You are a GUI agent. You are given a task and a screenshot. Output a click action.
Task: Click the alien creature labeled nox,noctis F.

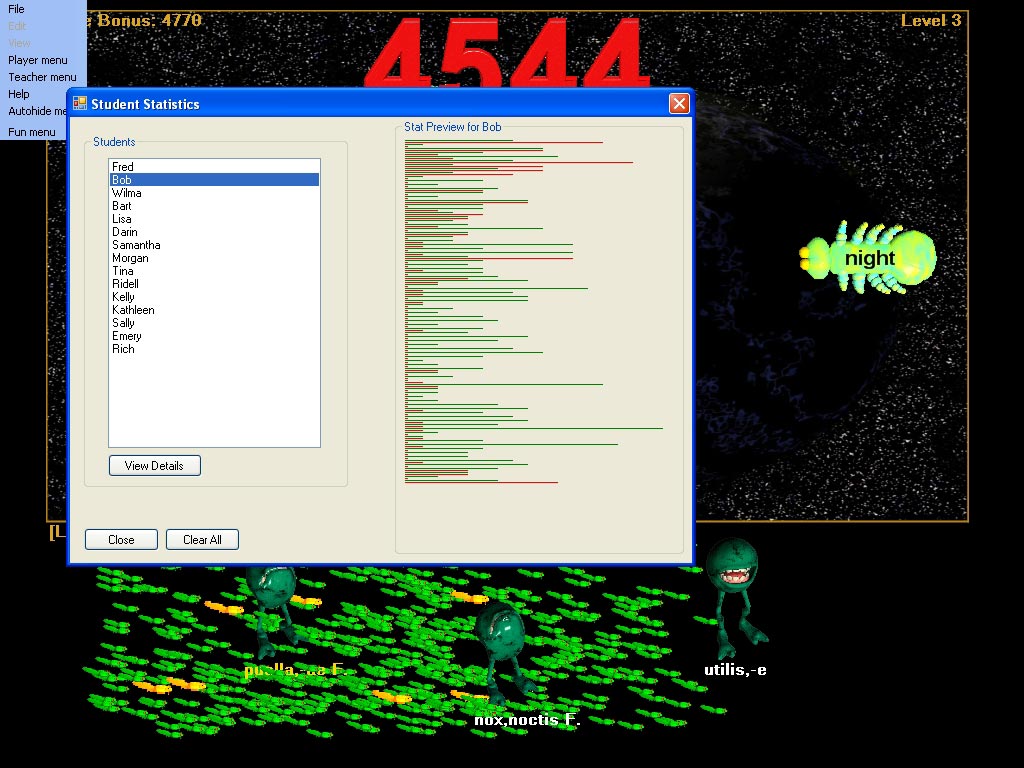(x=499, y=650)
